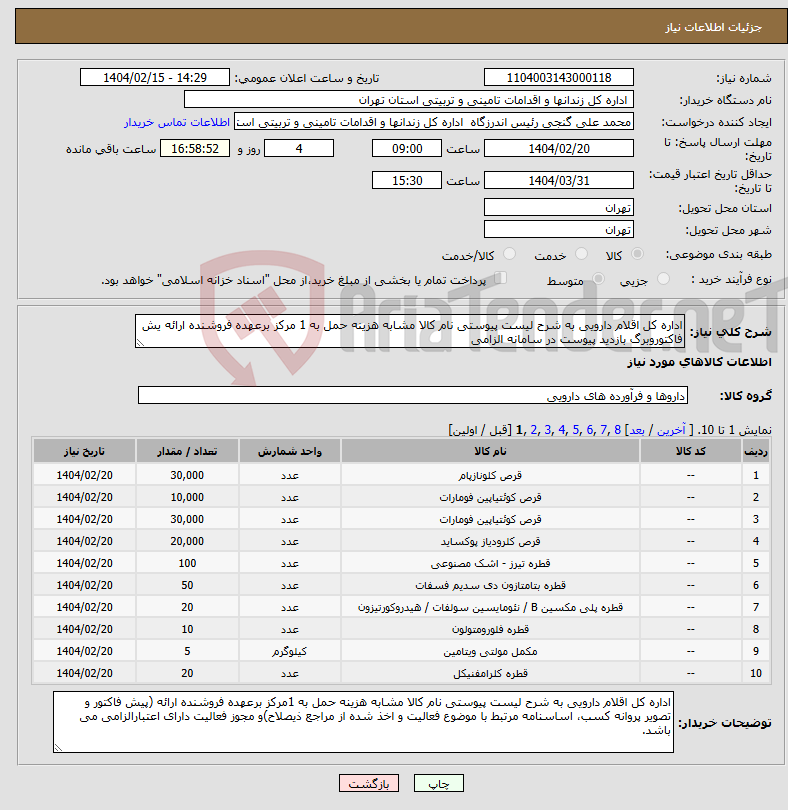Click the buyer notes text area
Image resolution: width=788 pixels, height=810 pixels.
coord(363,722)
